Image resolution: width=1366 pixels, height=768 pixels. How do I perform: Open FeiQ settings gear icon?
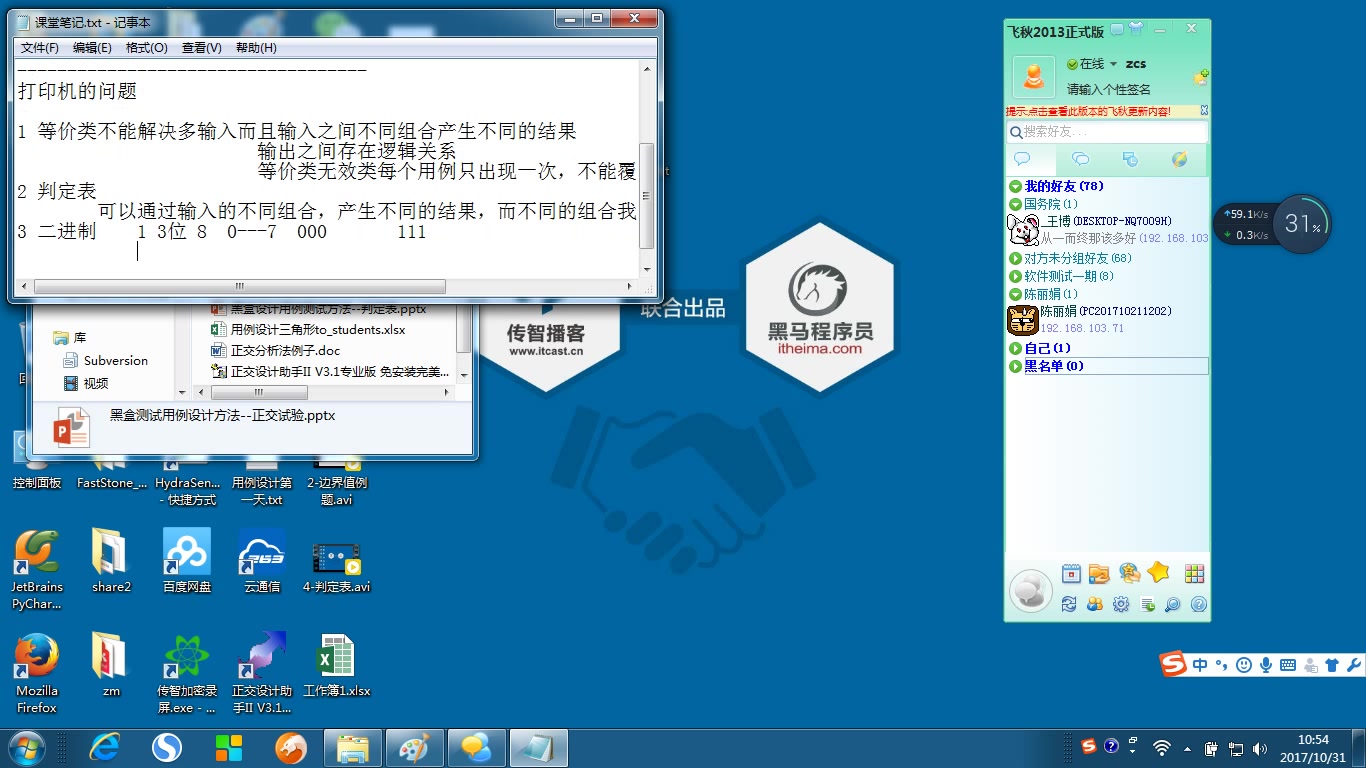[x=1121, y=604]
